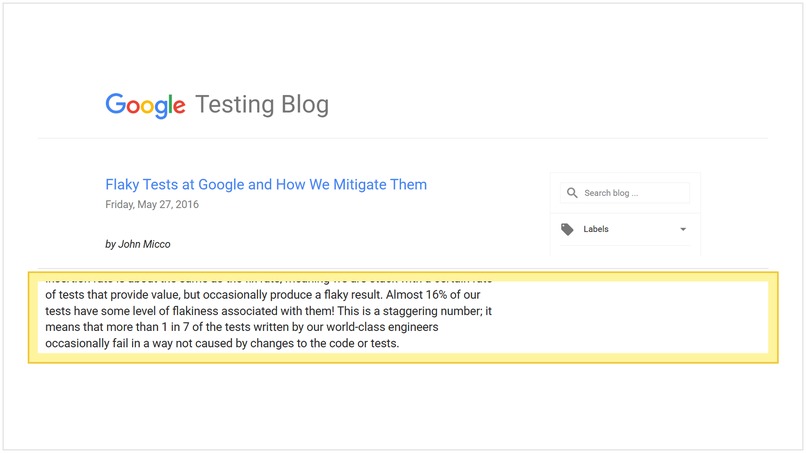Click the colorful Google logo

(x=145, y=105)
